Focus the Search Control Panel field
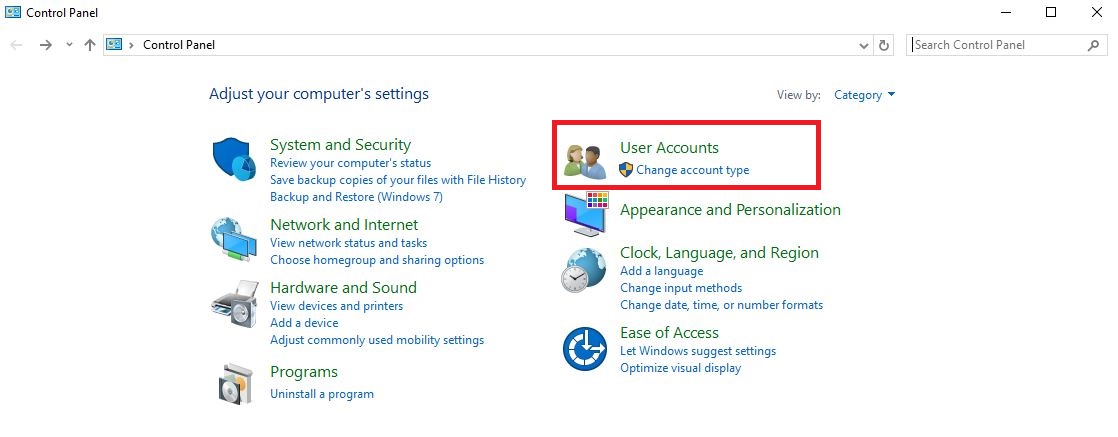This screenshot has height=437, width=1118. point(995,45)
